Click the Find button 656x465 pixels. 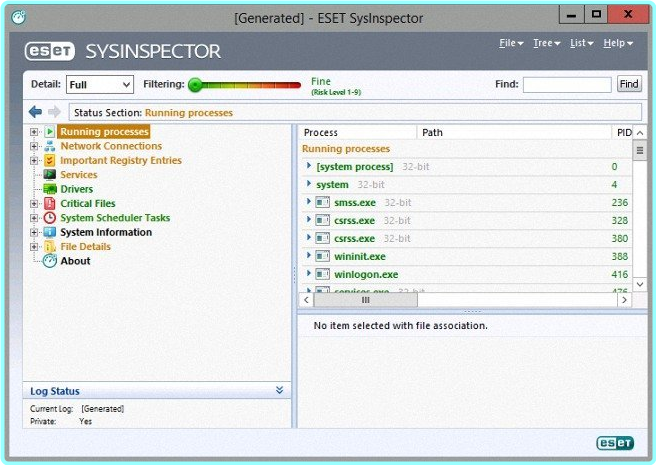(629, 84)
